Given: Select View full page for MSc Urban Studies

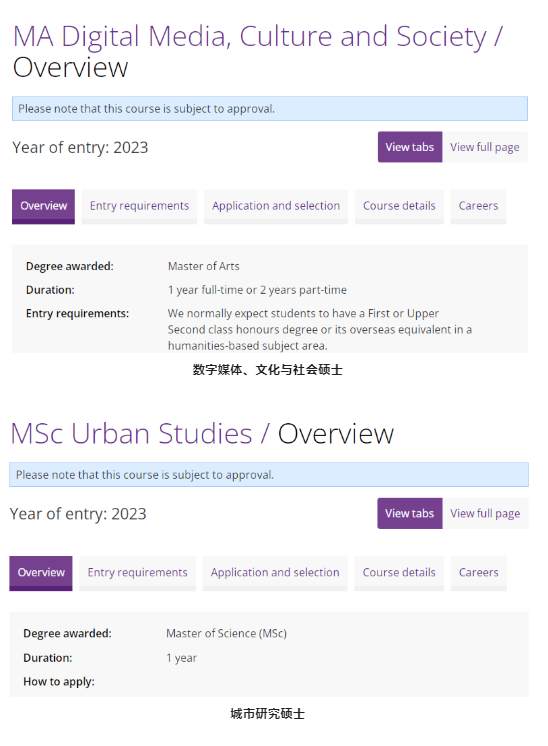Looking at the screenshot, I should point(485,513).
